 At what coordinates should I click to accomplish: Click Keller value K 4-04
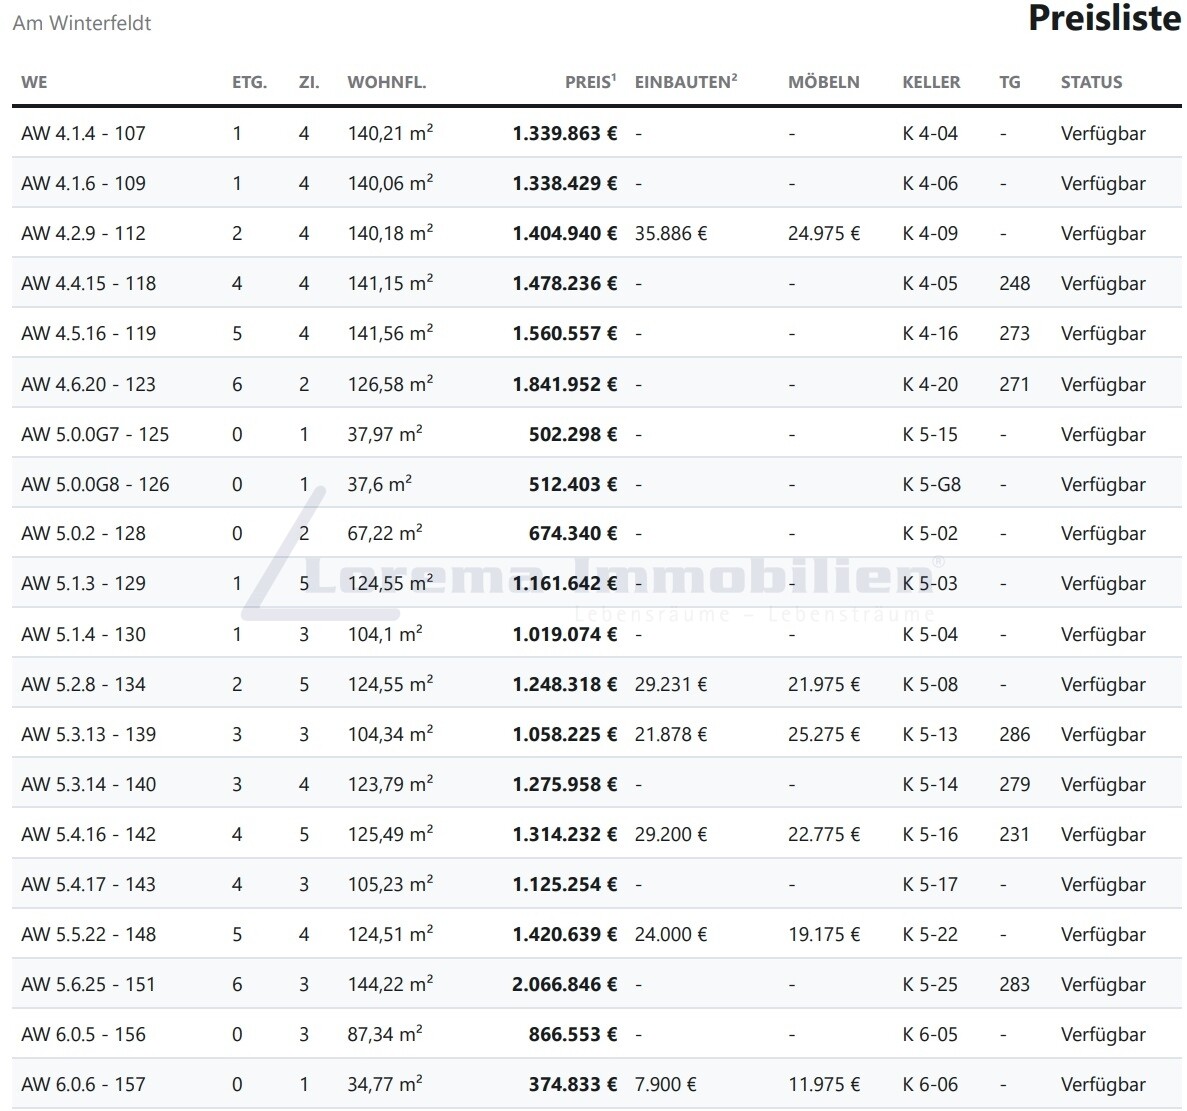click(x=930, y=133)
